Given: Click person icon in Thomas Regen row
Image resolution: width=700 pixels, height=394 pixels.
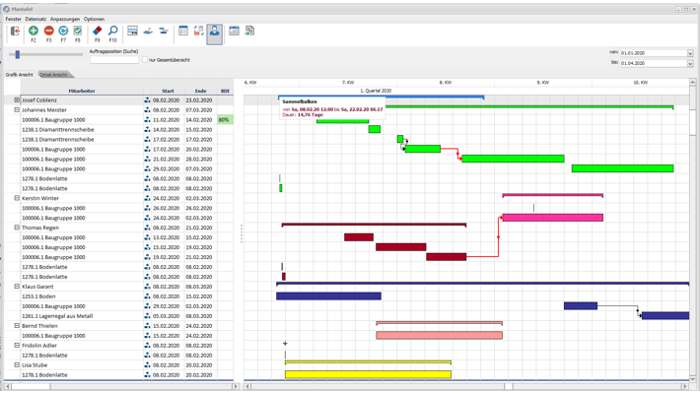Looking at the screenshot, I should point(147,228).
